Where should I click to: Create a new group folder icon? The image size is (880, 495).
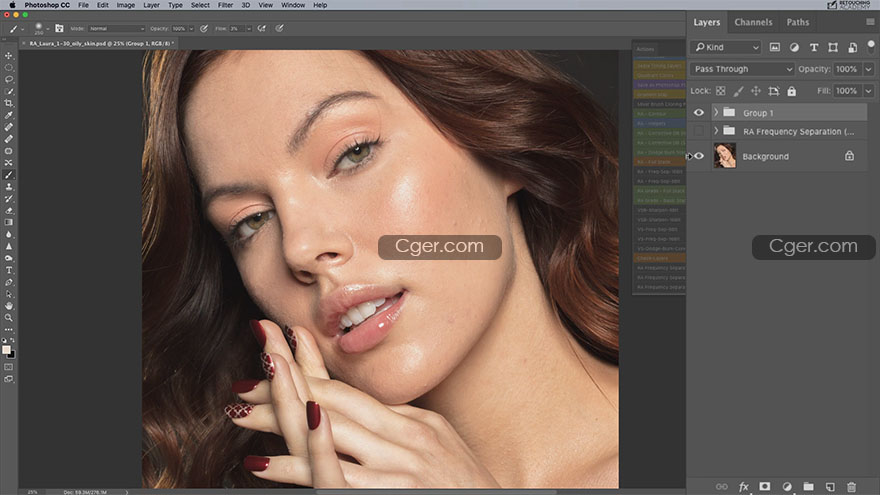pos(808,487)
